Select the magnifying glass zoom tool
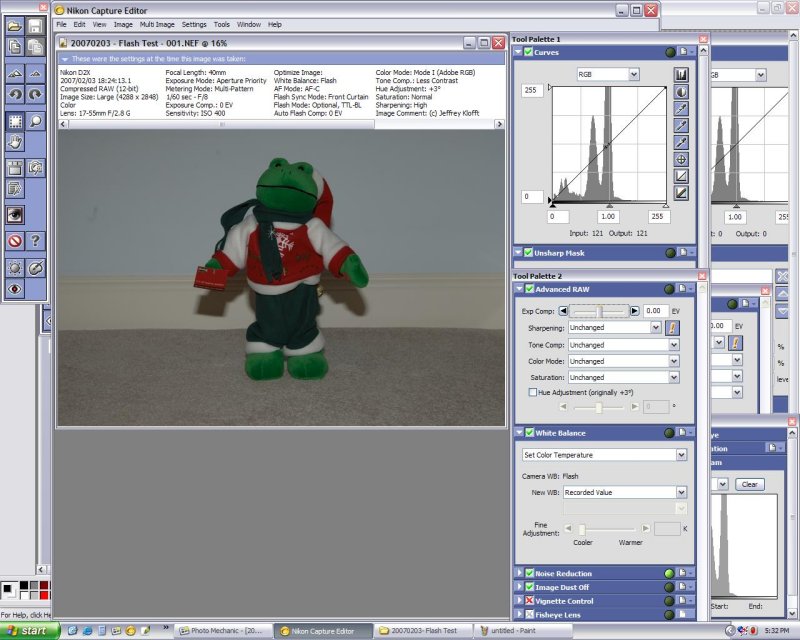The image size is (800, 640). (35, 121)
